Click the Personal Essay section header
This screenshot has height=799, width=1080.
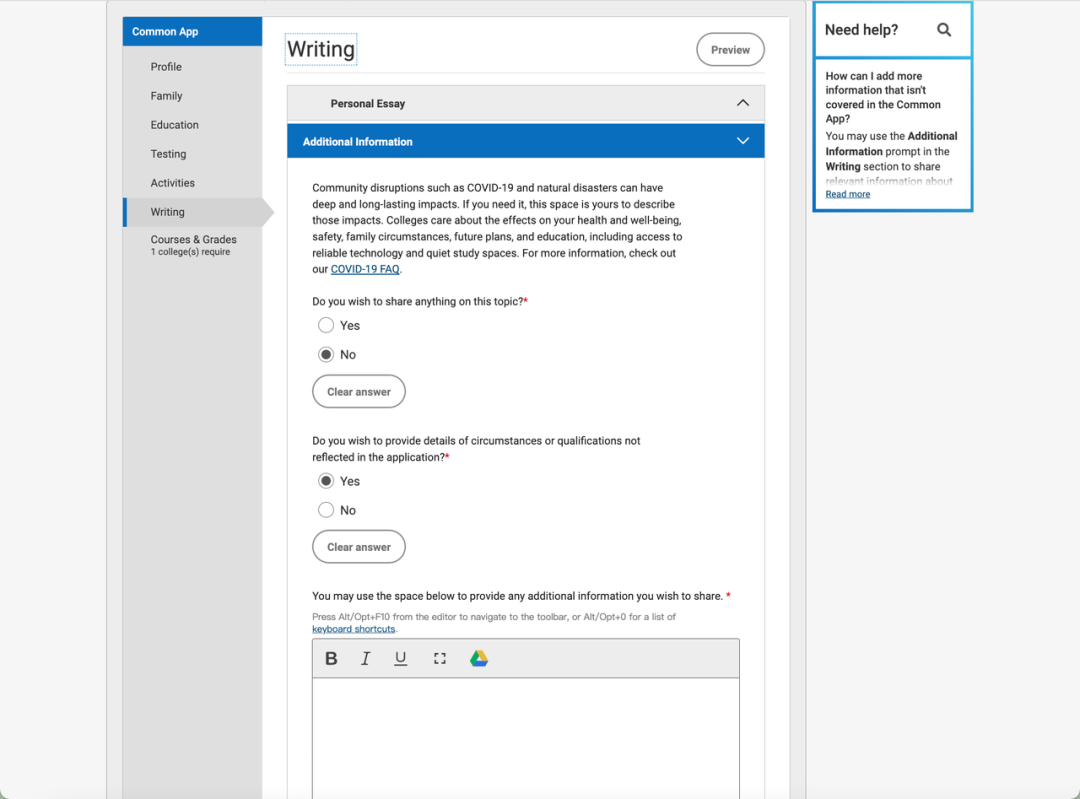[526, 103]
